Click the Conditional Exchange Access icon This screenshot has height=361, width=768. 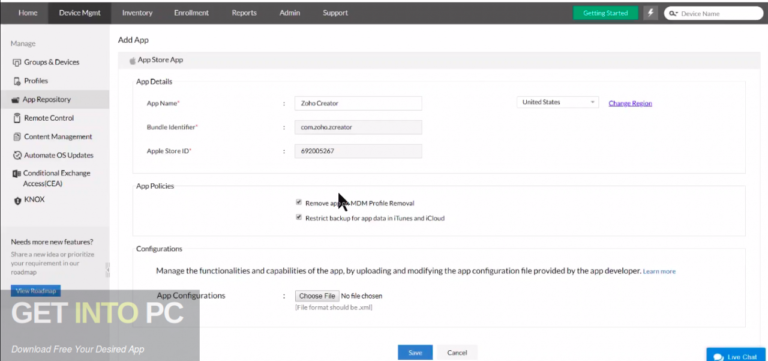pos(17,173)
